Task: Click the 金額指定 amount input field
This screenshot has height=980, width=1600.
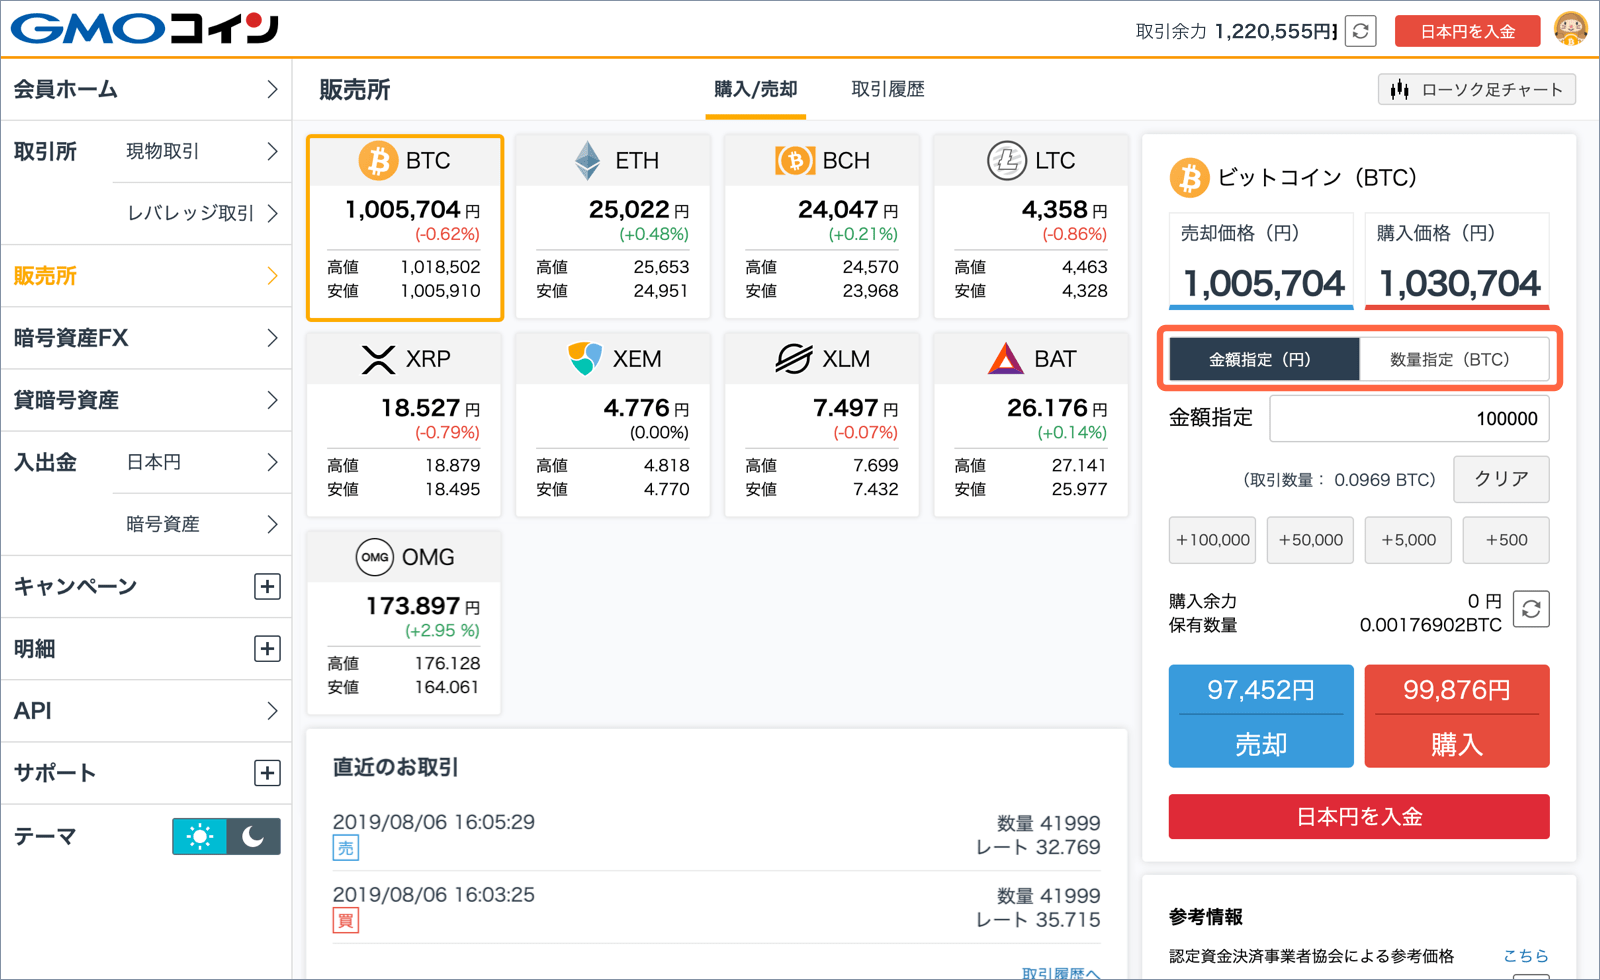Action: [1409, 419]
